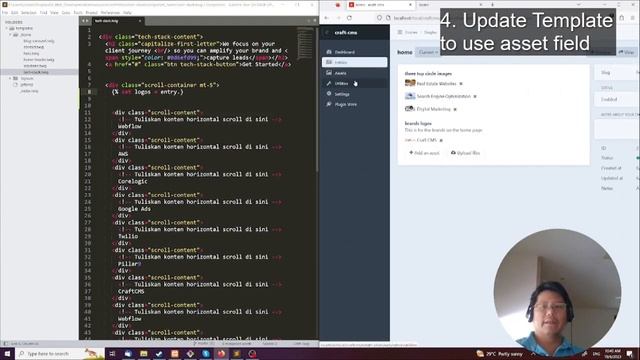The height and width of the screenshot is (360, 640).
Task: Close the tech-stack.twig editor tab
Action: click(140, 21)
